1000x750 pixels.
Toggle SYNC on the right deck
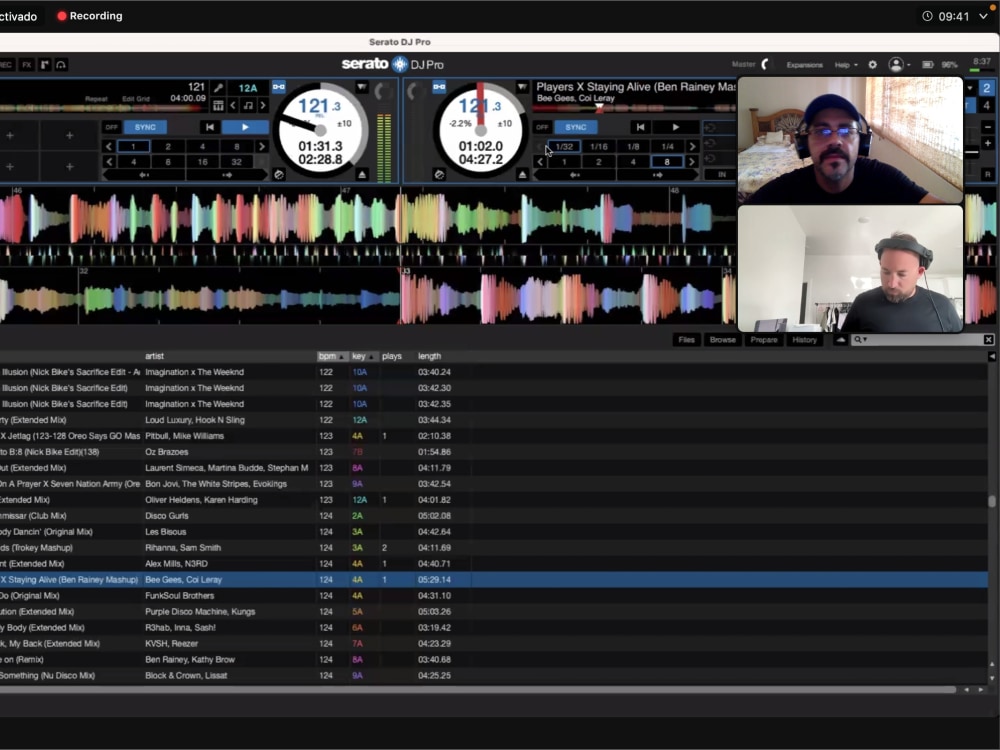coord(575,127)
